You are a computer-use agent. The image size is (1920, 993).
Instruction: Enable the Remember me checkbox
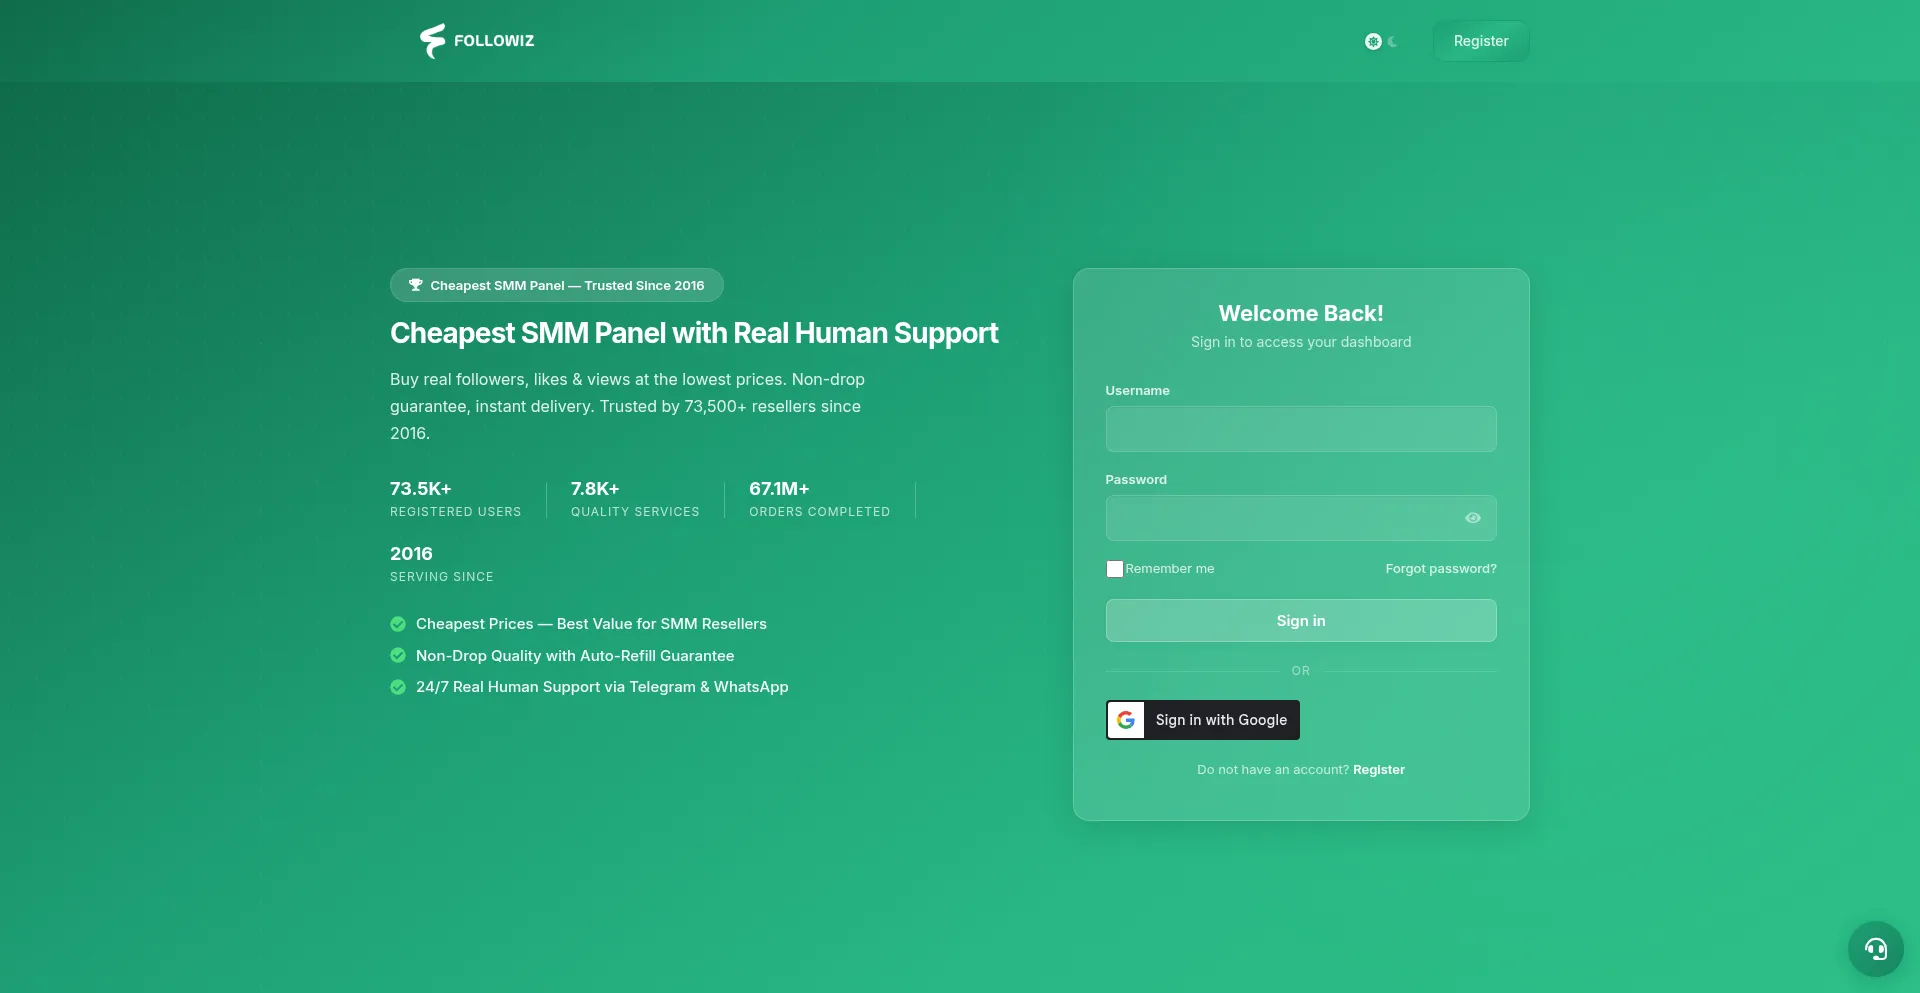(1115, 569)
